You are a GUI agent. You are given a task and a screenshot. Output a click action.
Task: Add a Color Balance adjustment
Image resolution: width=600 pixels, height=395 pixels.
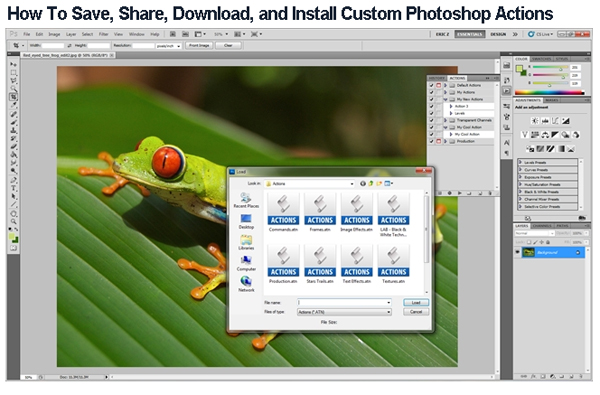[x=545, y=135]
